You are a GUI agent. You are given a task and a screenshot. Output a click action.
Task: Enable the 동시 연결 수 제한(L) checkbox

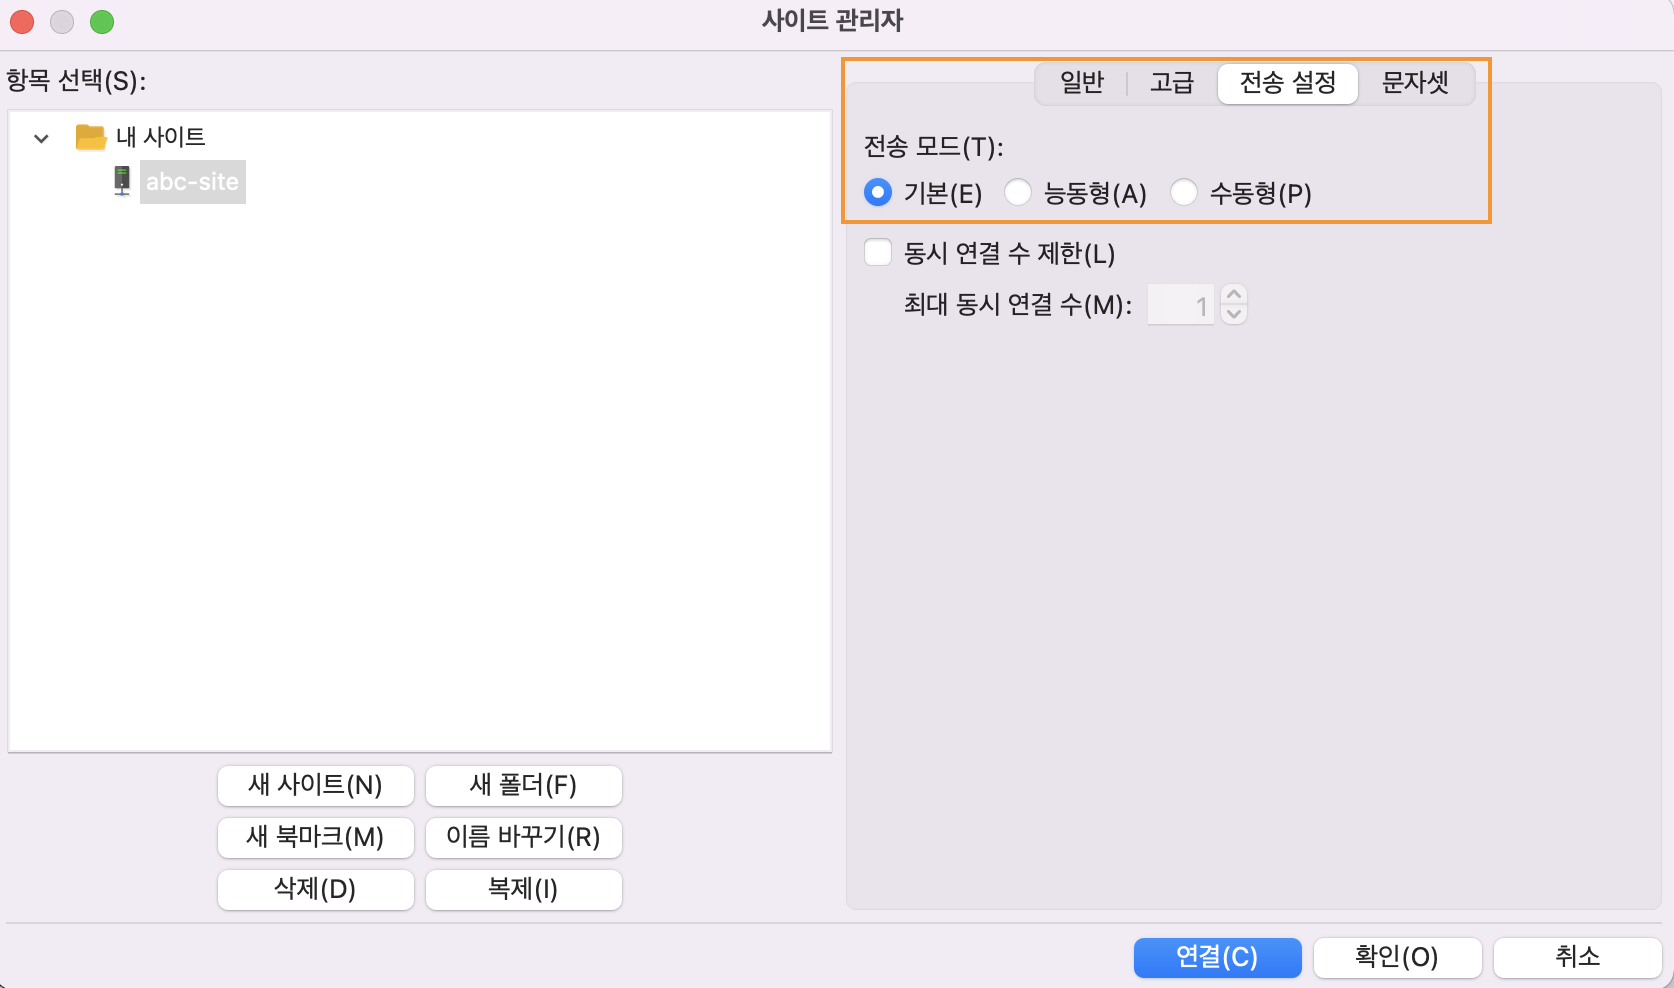tap(878, 253)
